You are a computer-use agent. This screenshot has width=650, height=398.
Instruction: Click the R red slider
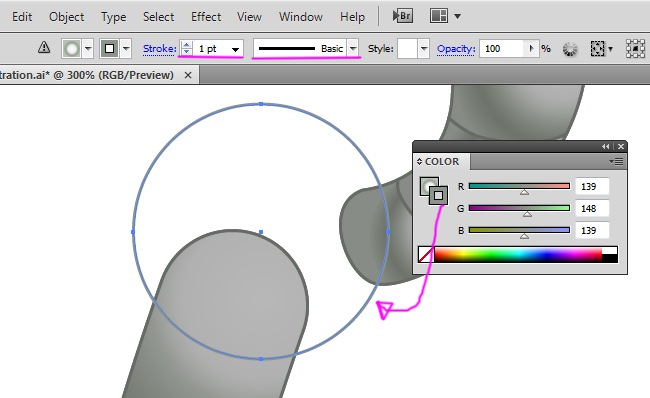coord(519,186)
